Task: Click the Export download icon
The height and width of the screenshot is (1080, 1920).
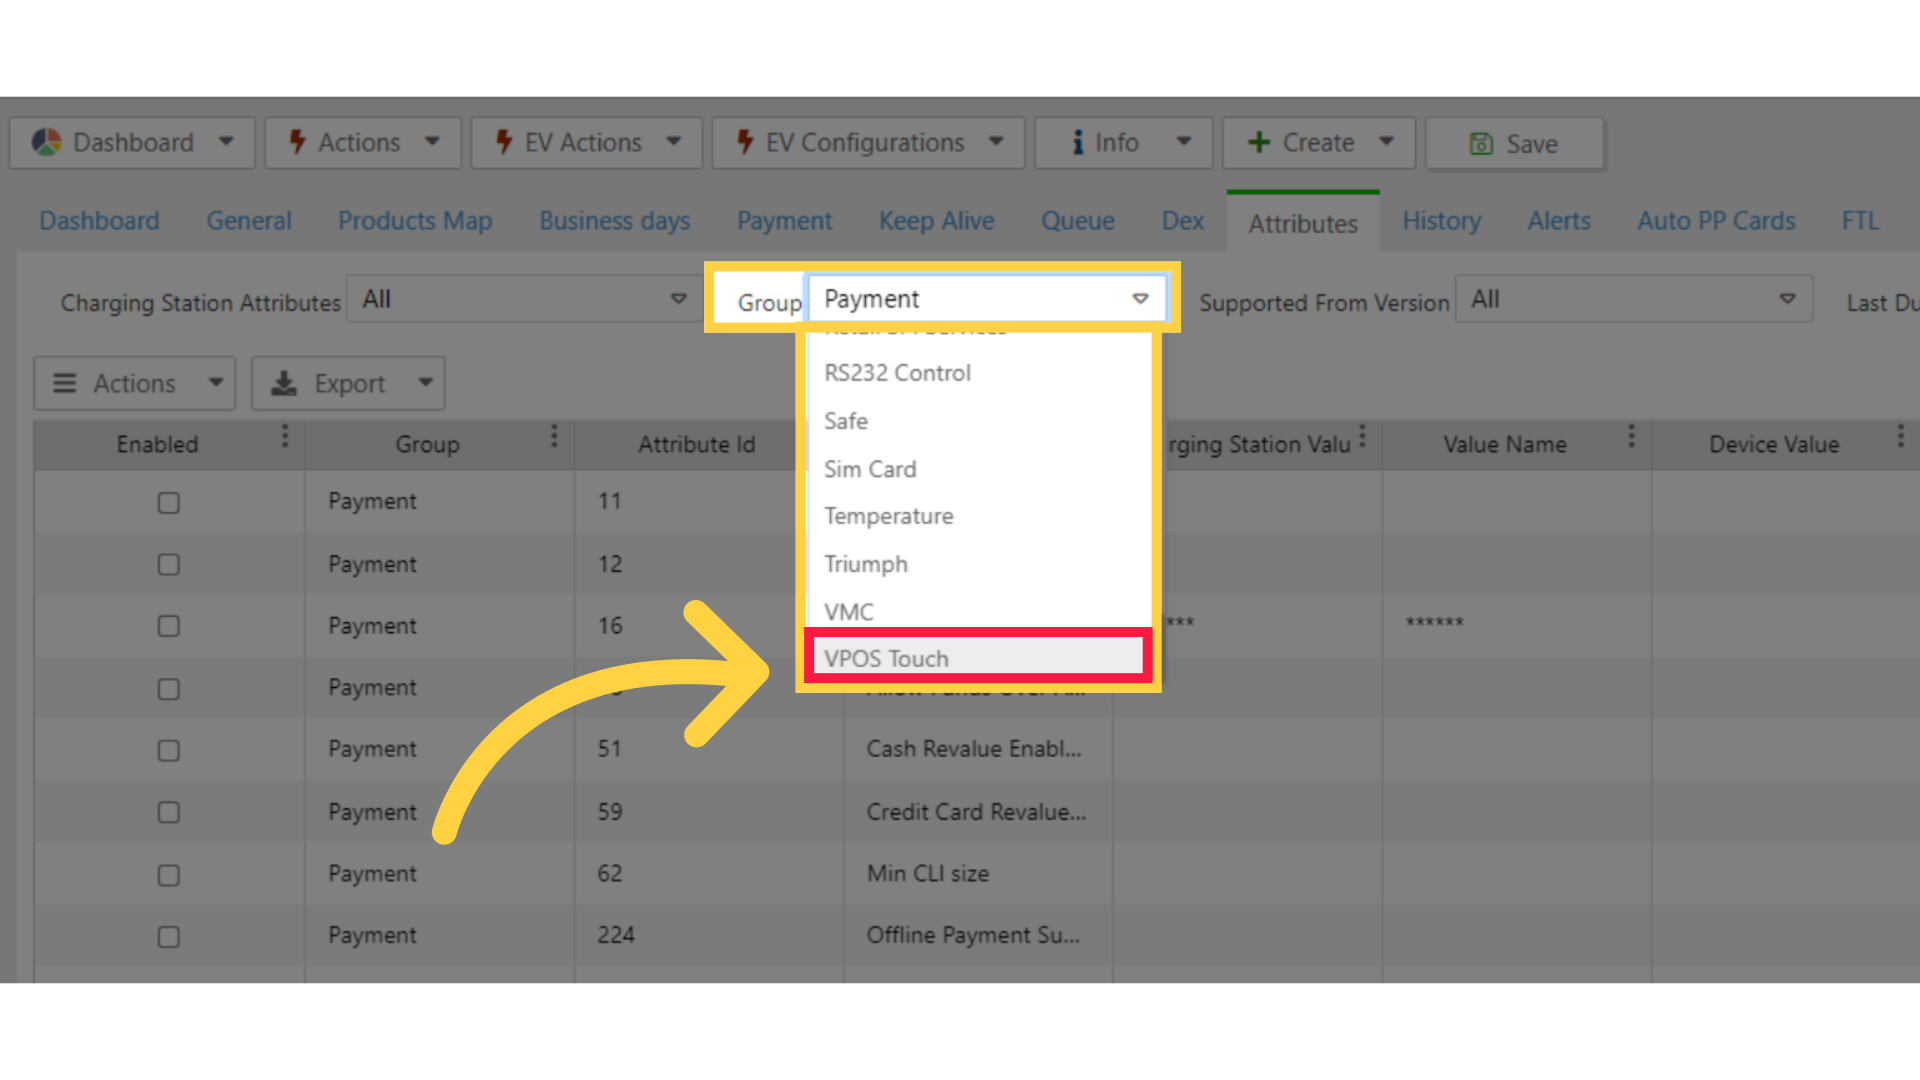Action: tap(284, 383)
